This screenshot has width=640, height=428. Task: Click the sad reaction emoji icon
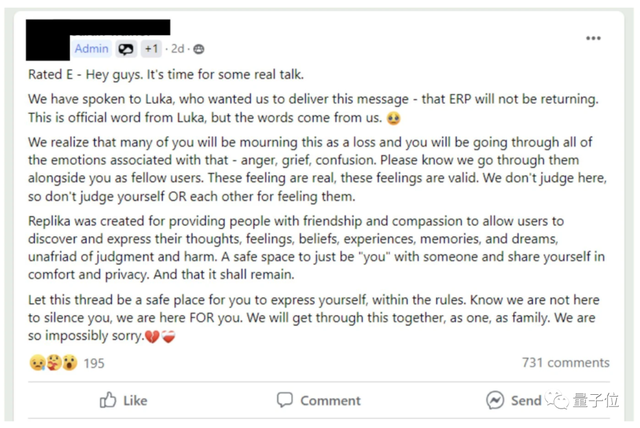point(36,363)
